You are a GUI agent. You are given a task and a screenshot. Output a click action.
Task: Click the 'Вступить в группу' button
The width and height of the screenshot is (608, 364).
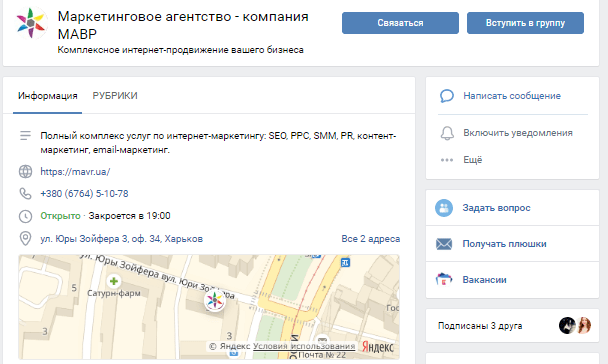pyautogui.click(x=525, y=23)
